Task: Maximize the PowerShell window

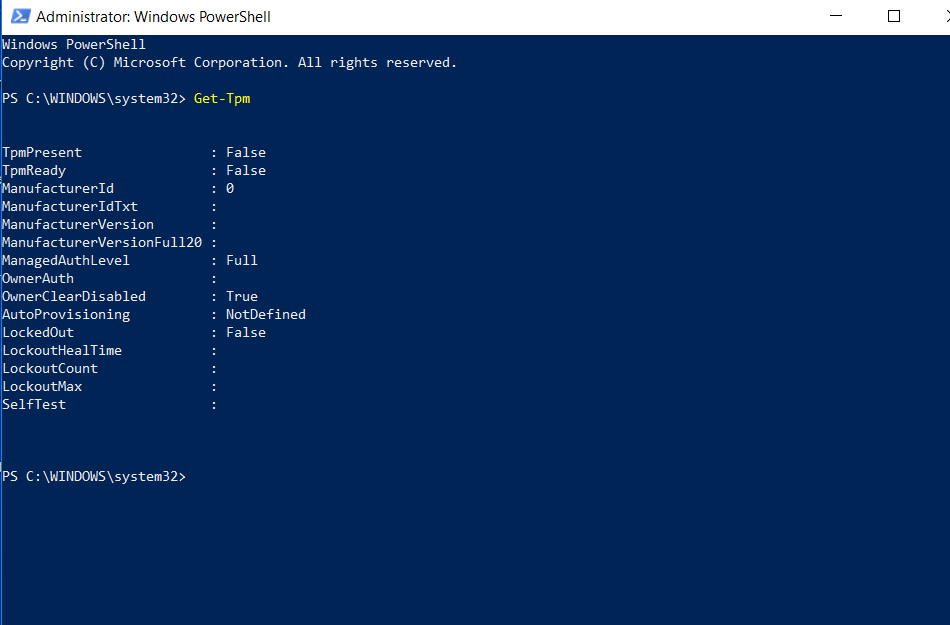Action: [894, 16]
